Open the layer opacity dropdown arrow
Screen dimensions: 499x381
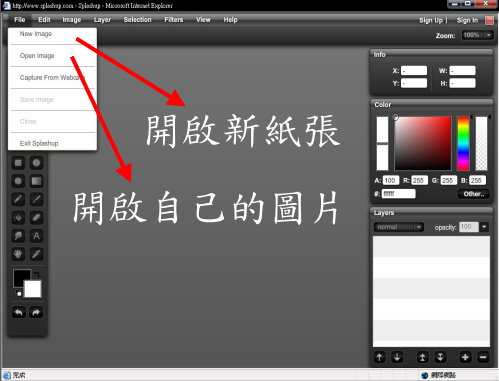484,227
